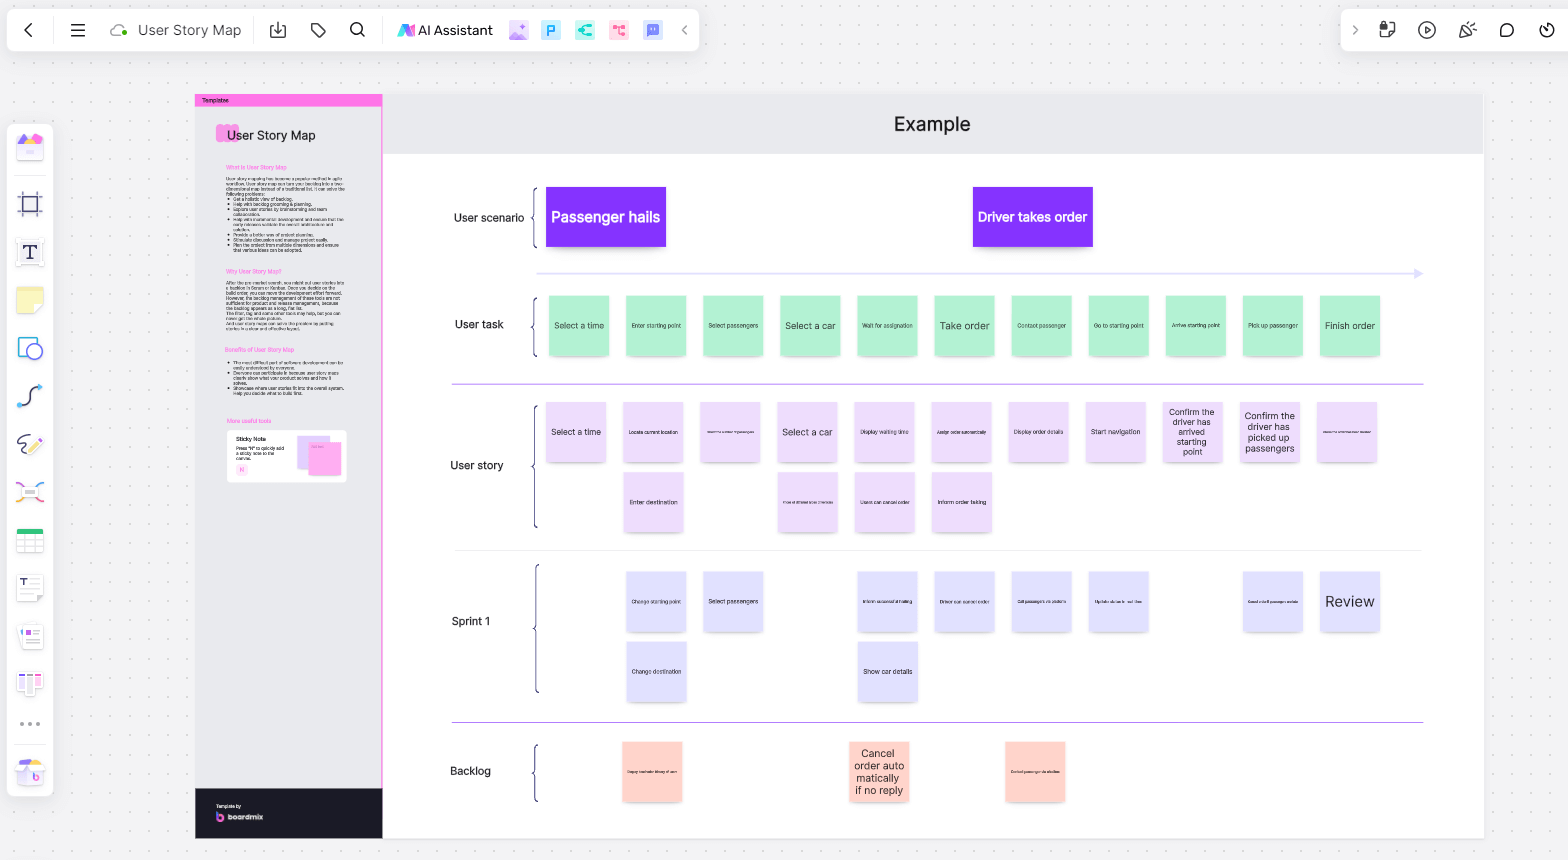This screenshot has width=1568, height=860.
Task: Open AI Assistant
Action: [445, 30]
